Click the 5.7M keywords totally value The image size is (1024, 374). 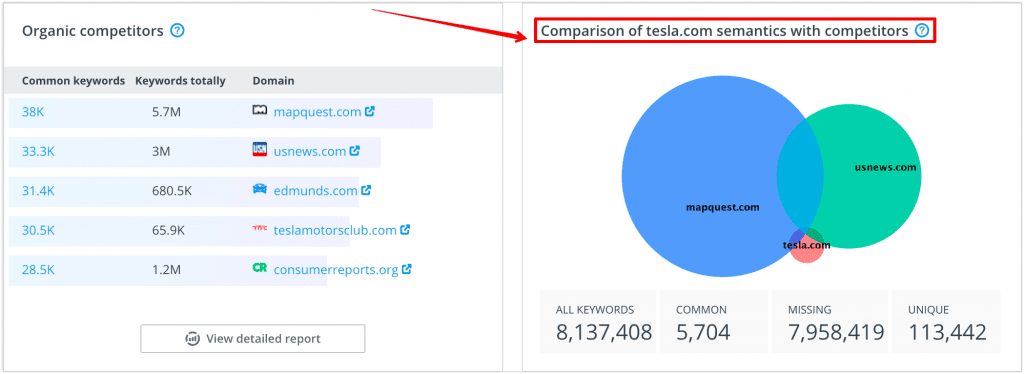167,112
